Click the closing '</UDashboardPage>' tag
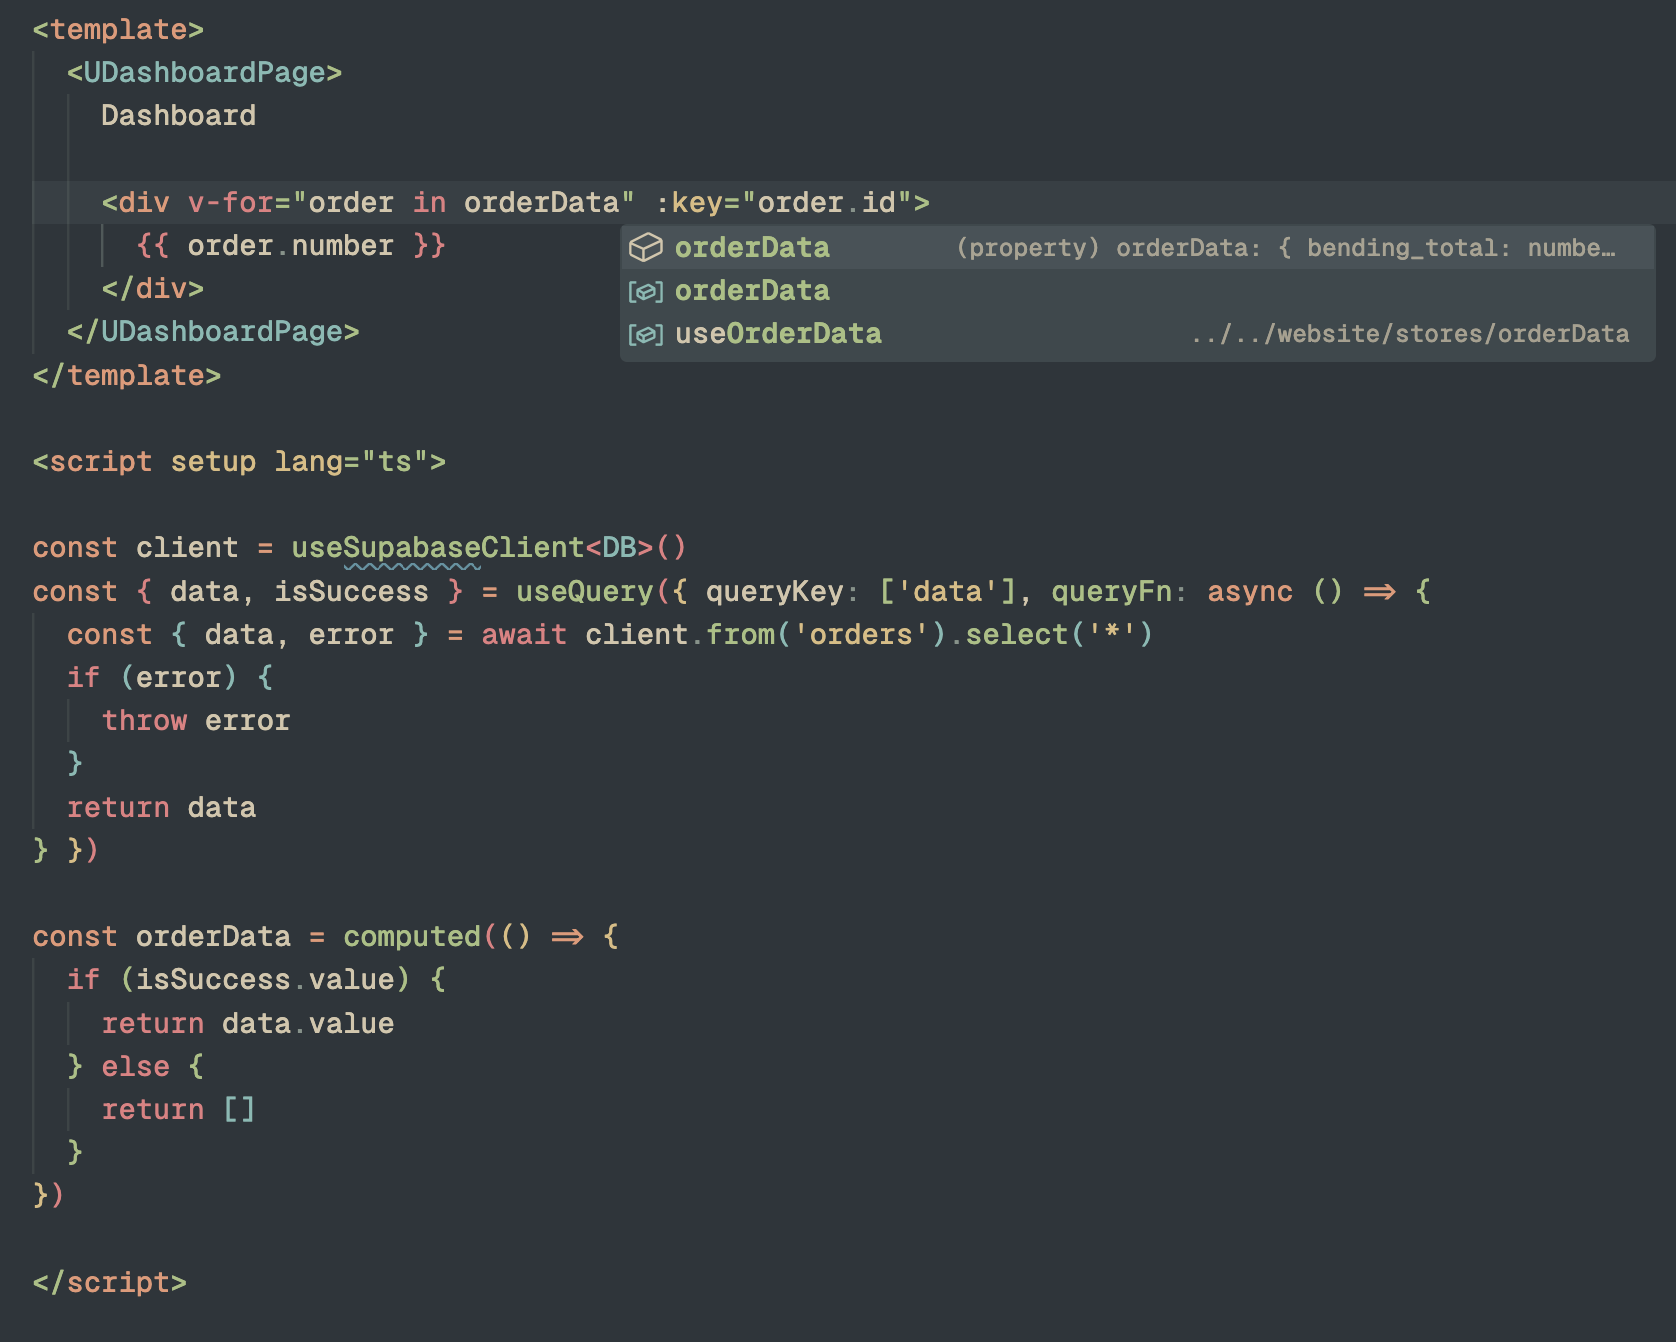Image resolution: width=1676 pixels, height=1342 pixels. (213, 332)
